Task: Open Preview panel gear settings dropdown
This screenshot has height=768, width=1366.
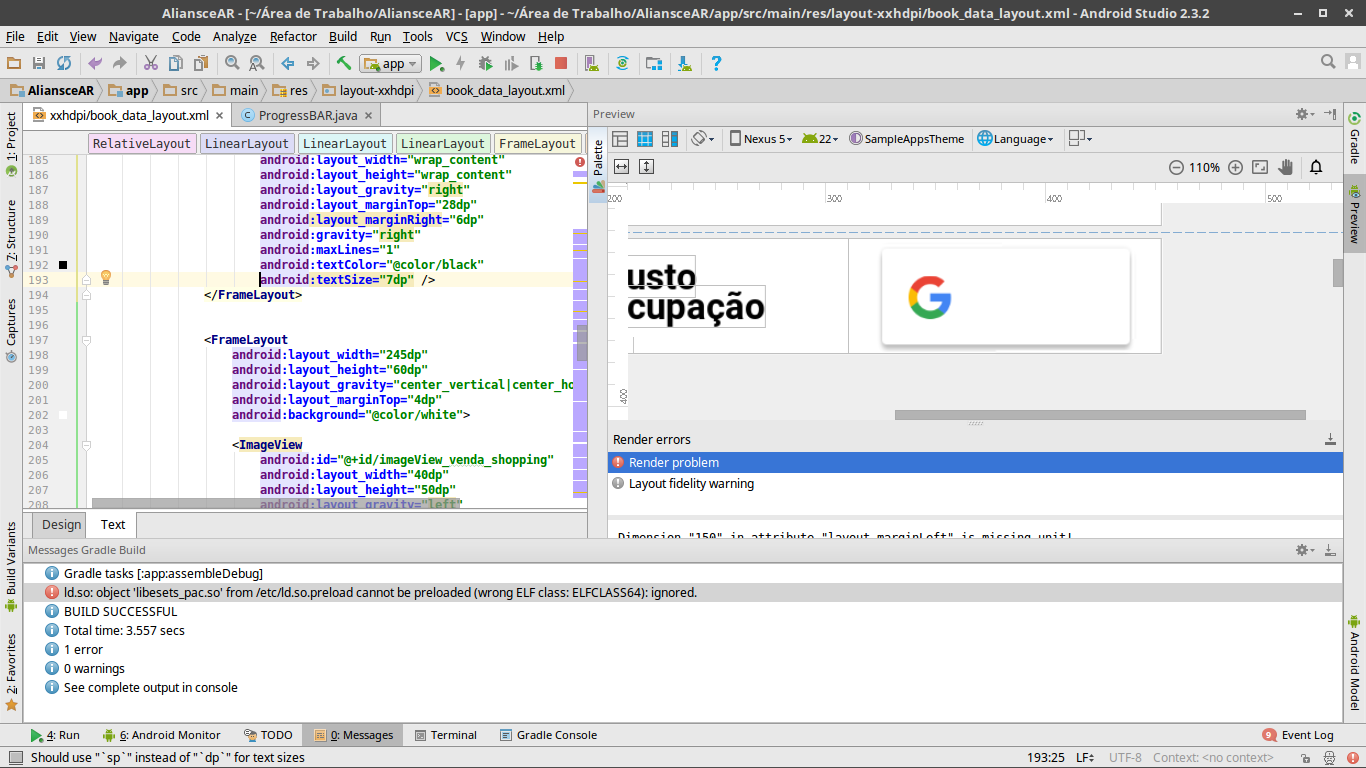Action: click(1304, 114)
